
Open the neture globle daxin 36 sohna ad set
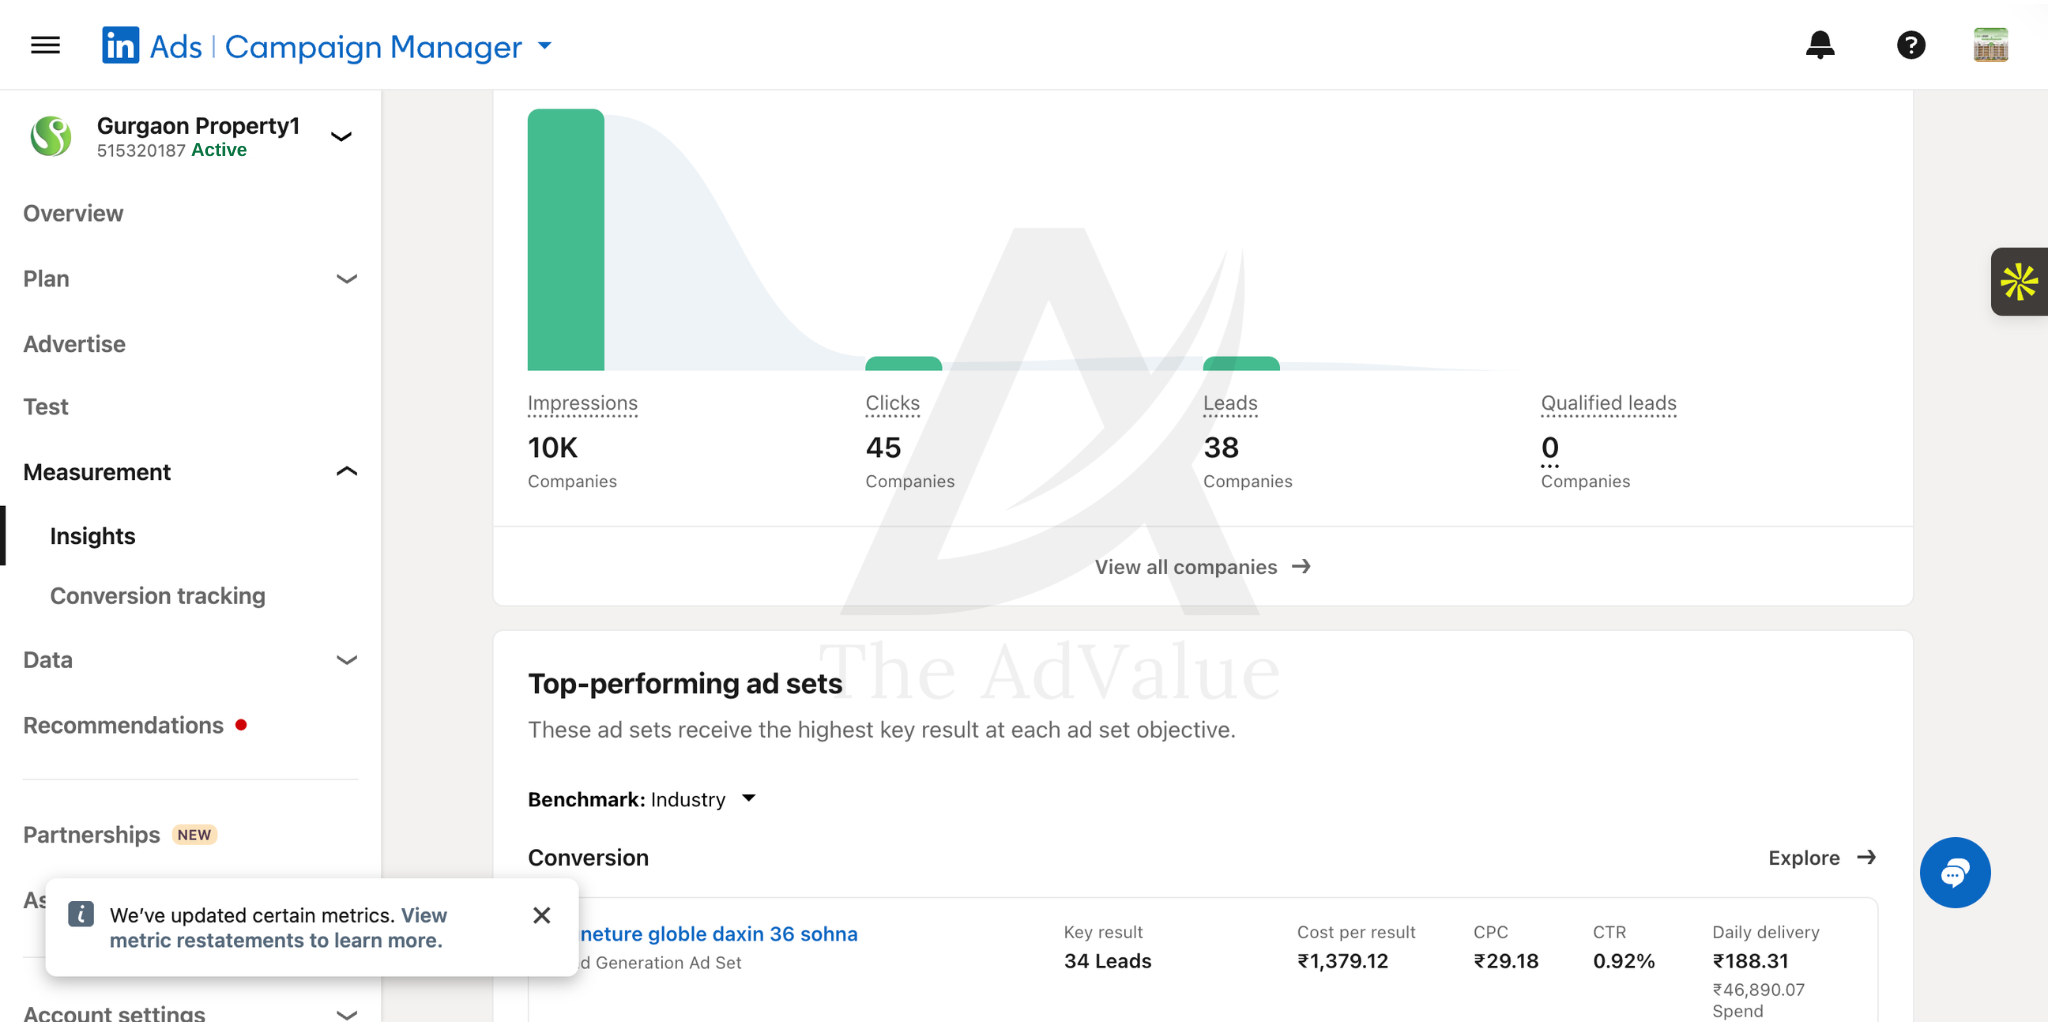(x=719, y=934)
